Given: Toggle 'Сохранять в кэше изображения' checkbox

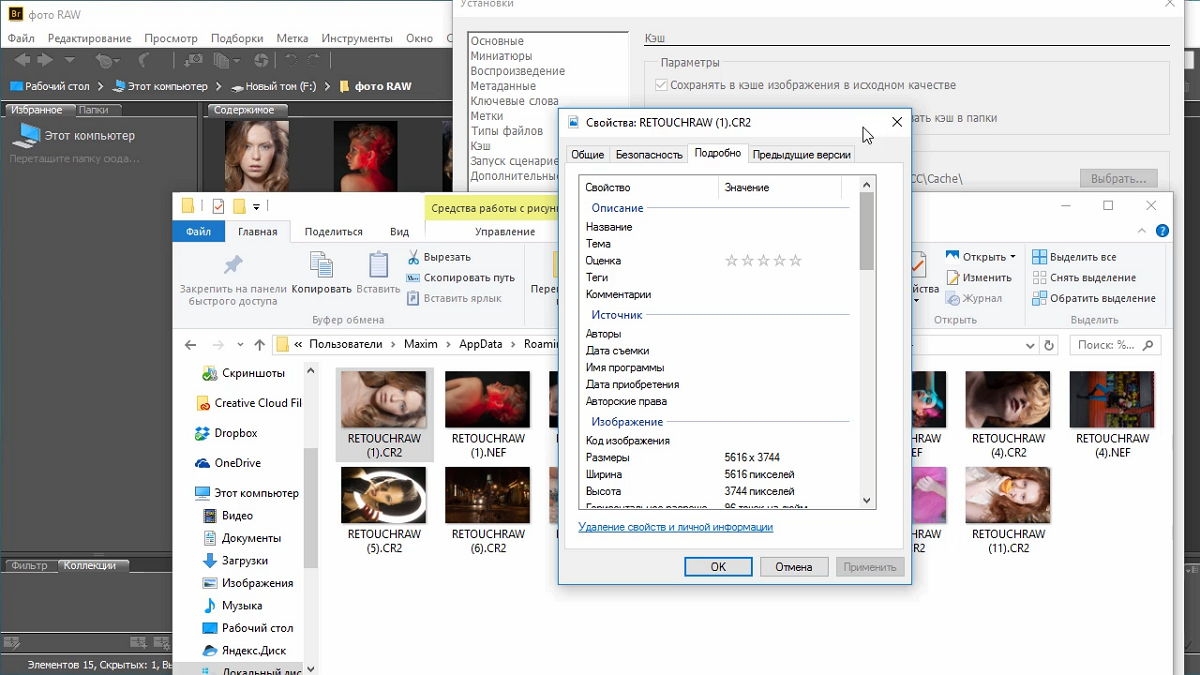Looking at the screenshot, I should 661,85.
